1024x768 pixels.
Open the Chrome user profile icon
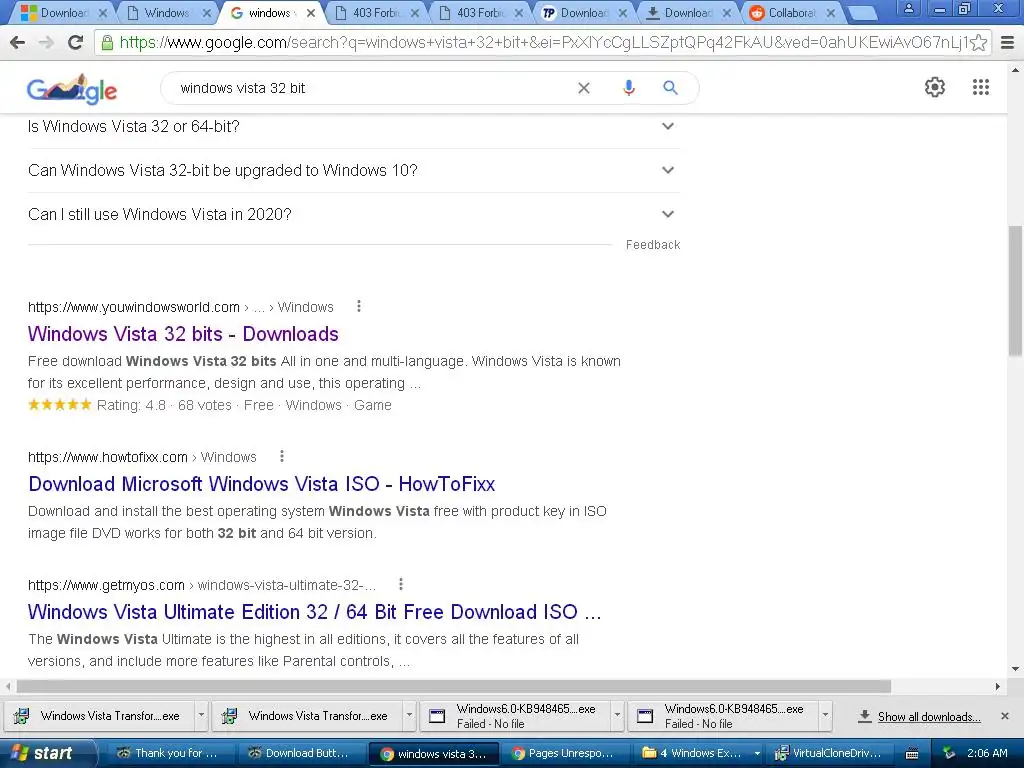click(x=908, y=8)
